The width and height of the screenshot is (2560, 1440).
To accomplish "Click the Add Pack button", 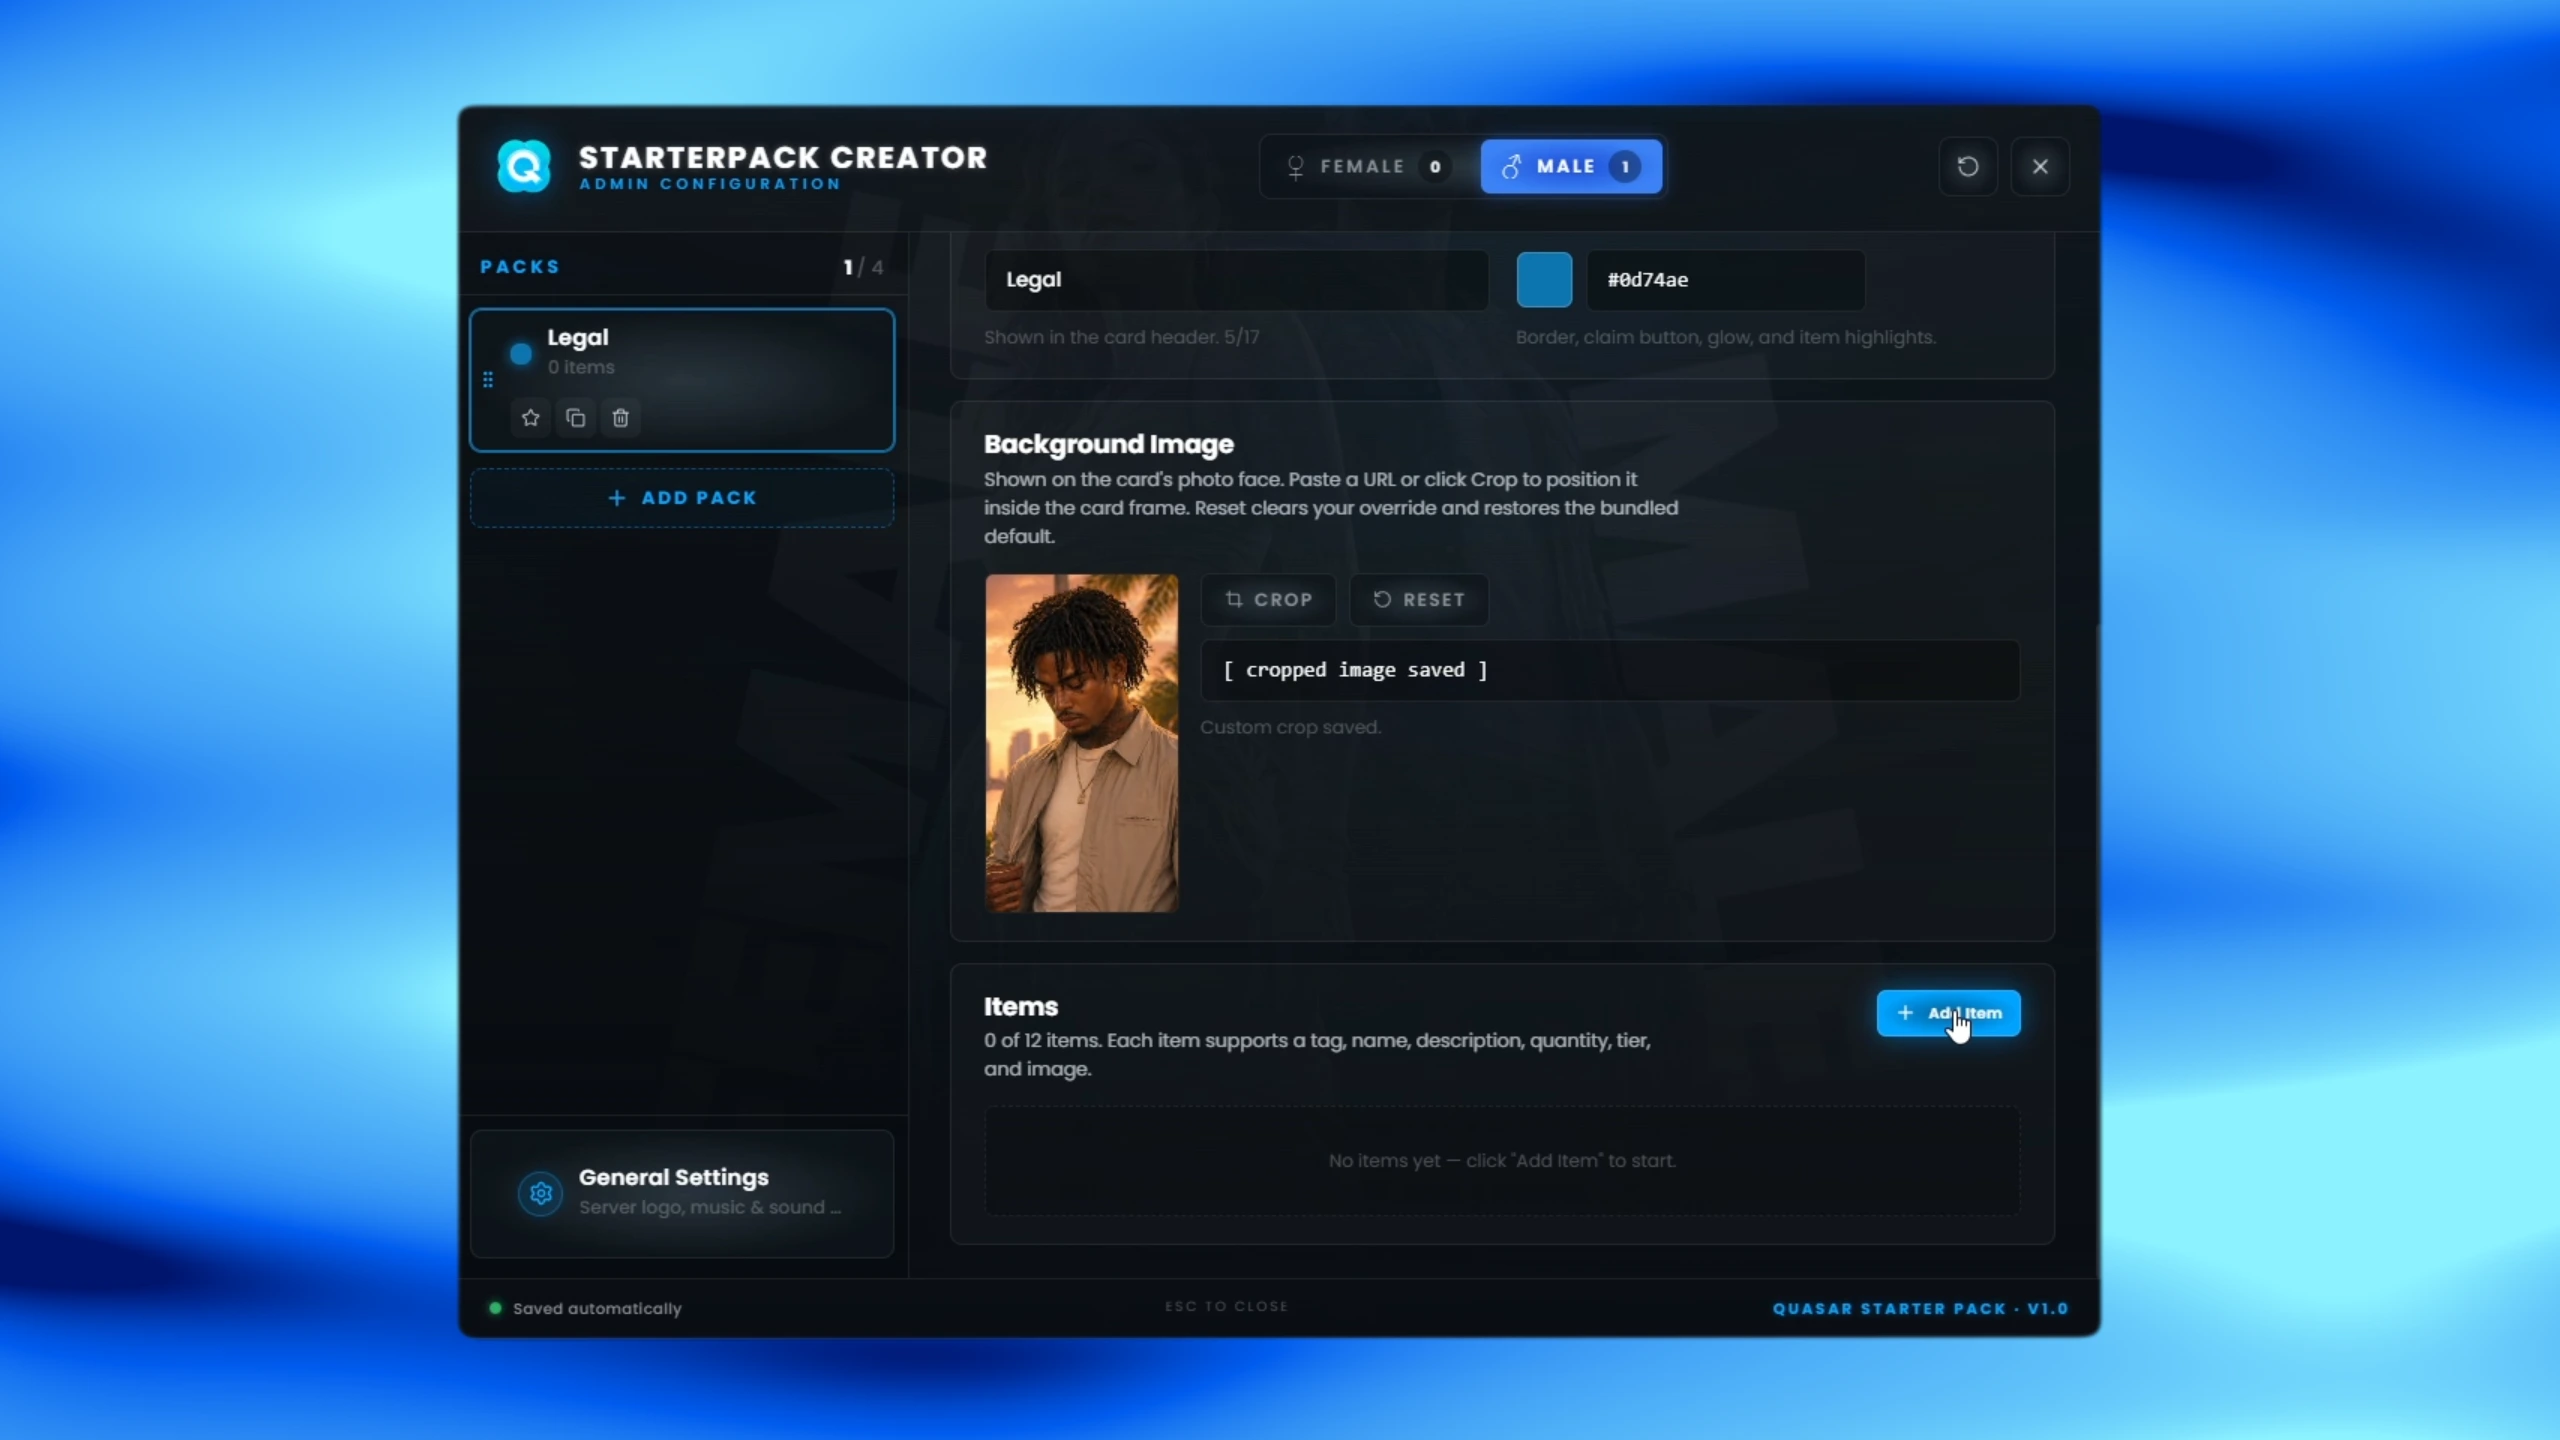I will click(682, 498).
